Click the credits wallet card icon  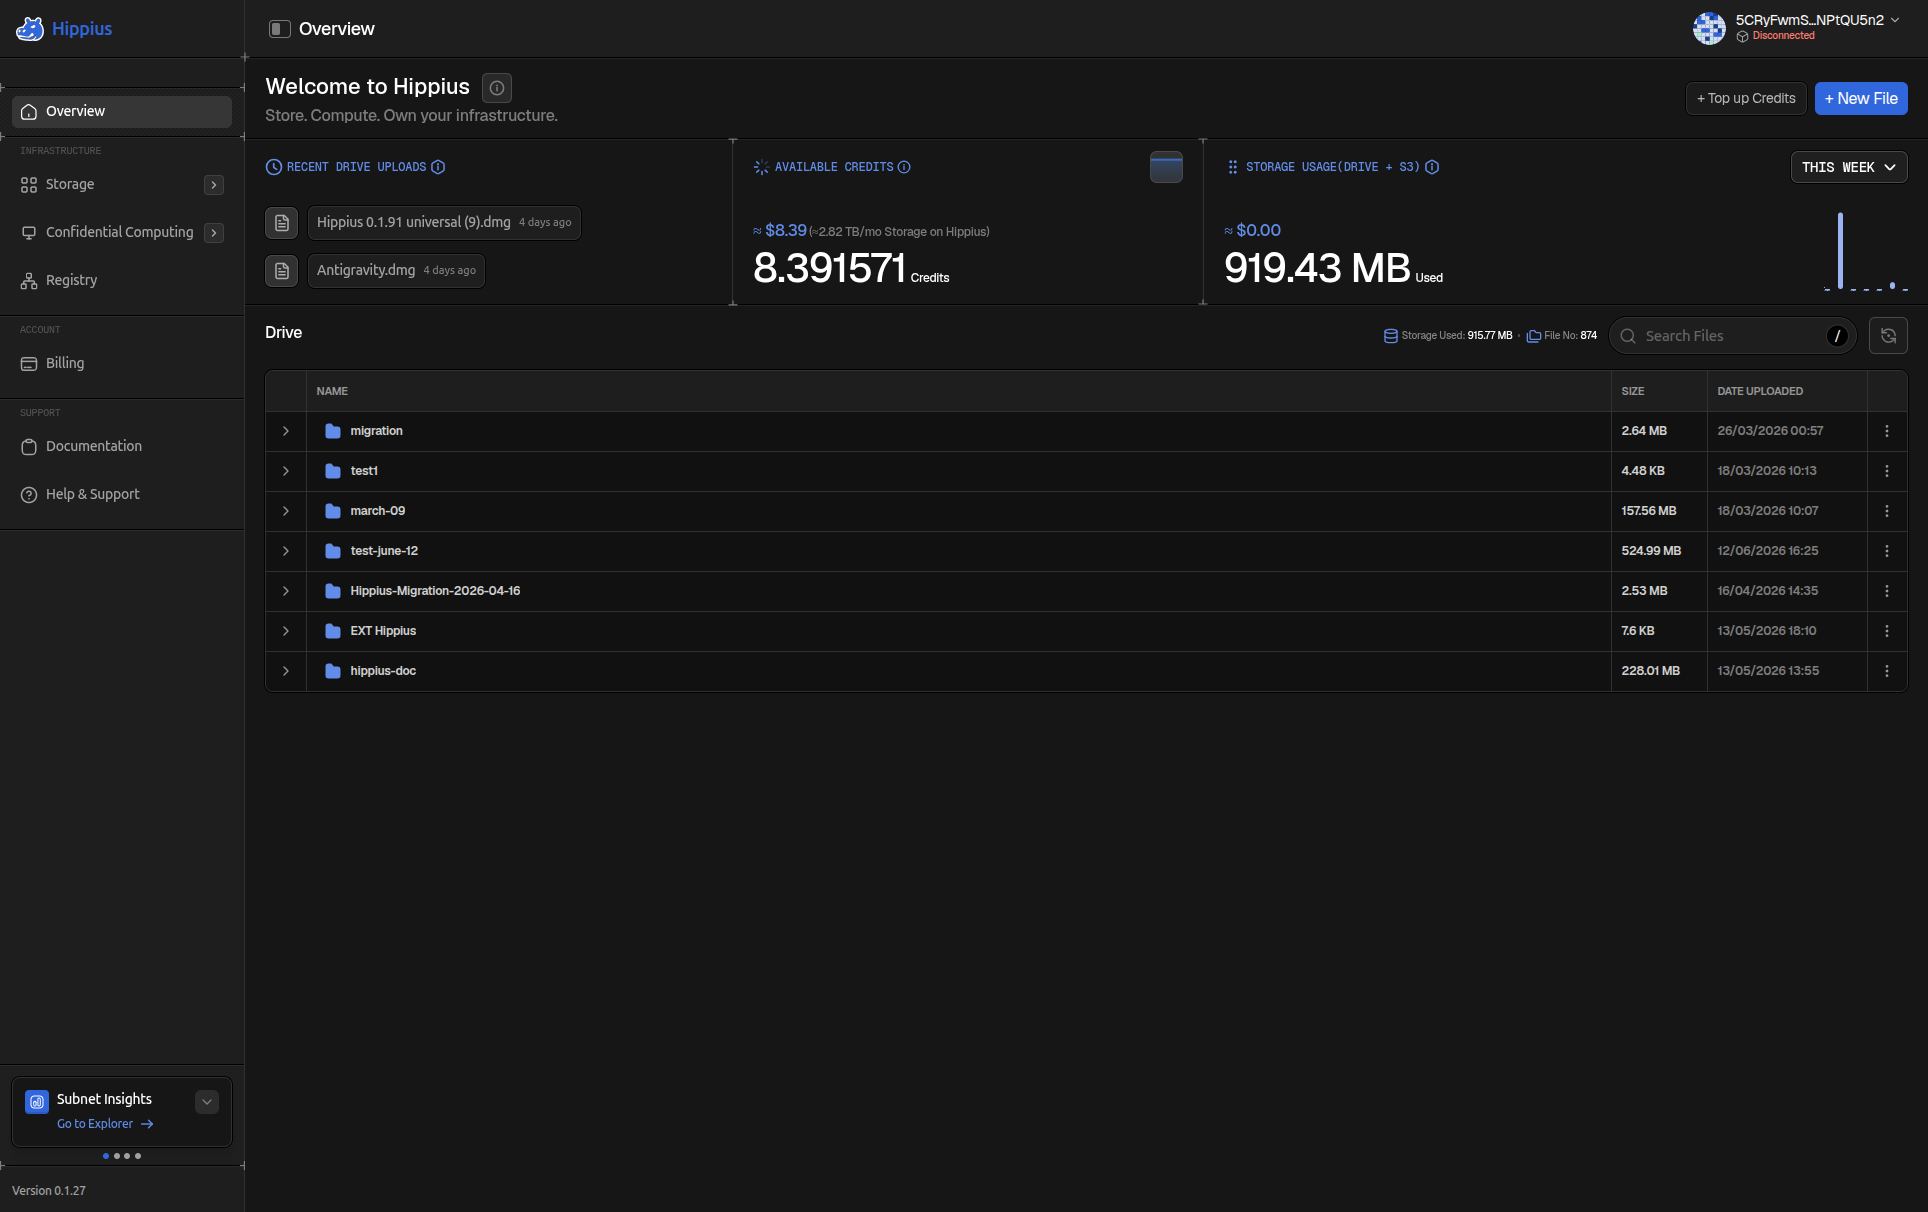[x=1166, y=167]
